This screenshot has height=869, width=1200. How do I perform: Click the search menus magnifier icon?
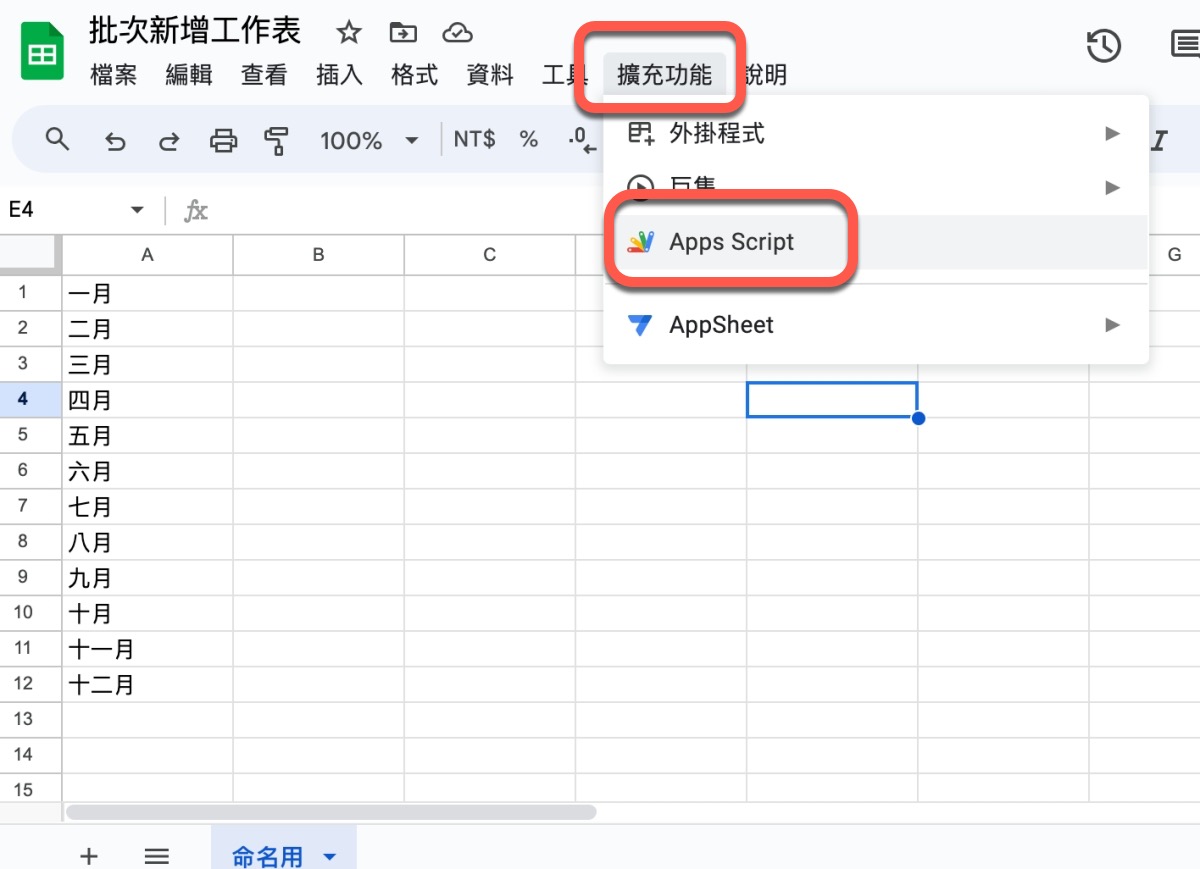tap(58, 140)
